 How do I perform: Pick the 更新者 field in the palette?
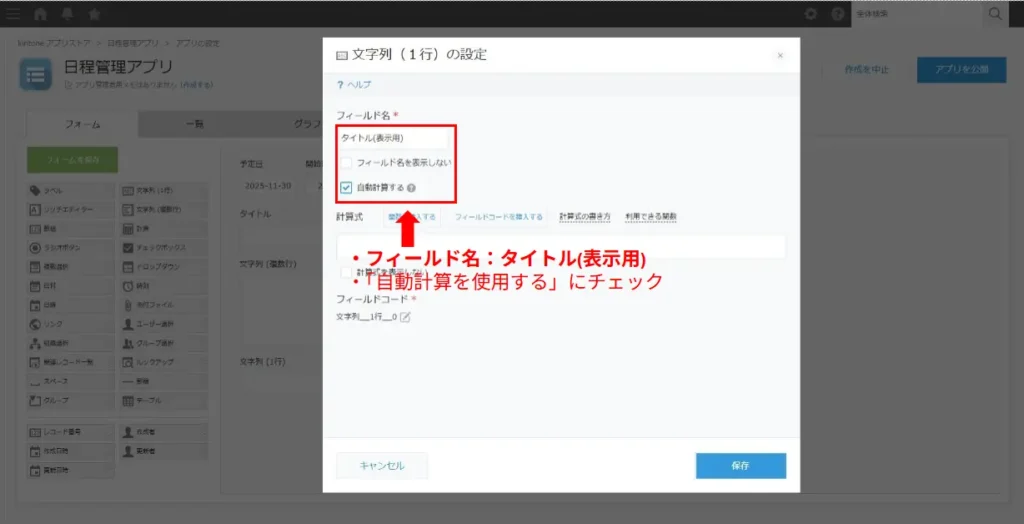tap(163, 451)
